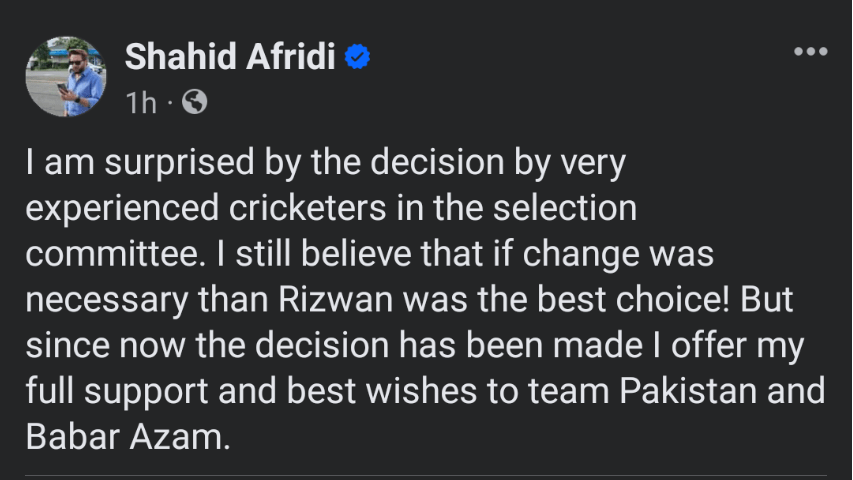This screenshot has height=480, width=853.
Task: Click the '1h' post timestamp
Action: [x=141, y=102]
